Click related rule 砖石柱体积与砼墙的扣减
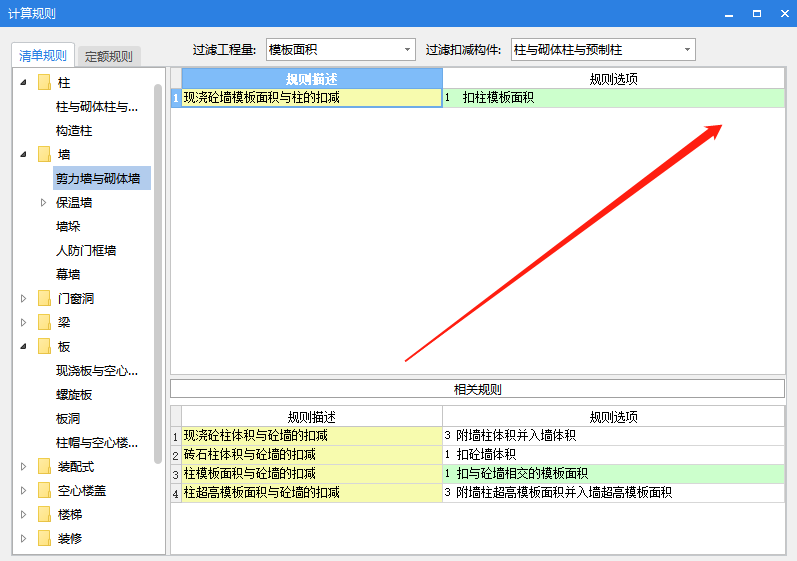The width and height of the screenshot is (797, 561). [312, 454]
